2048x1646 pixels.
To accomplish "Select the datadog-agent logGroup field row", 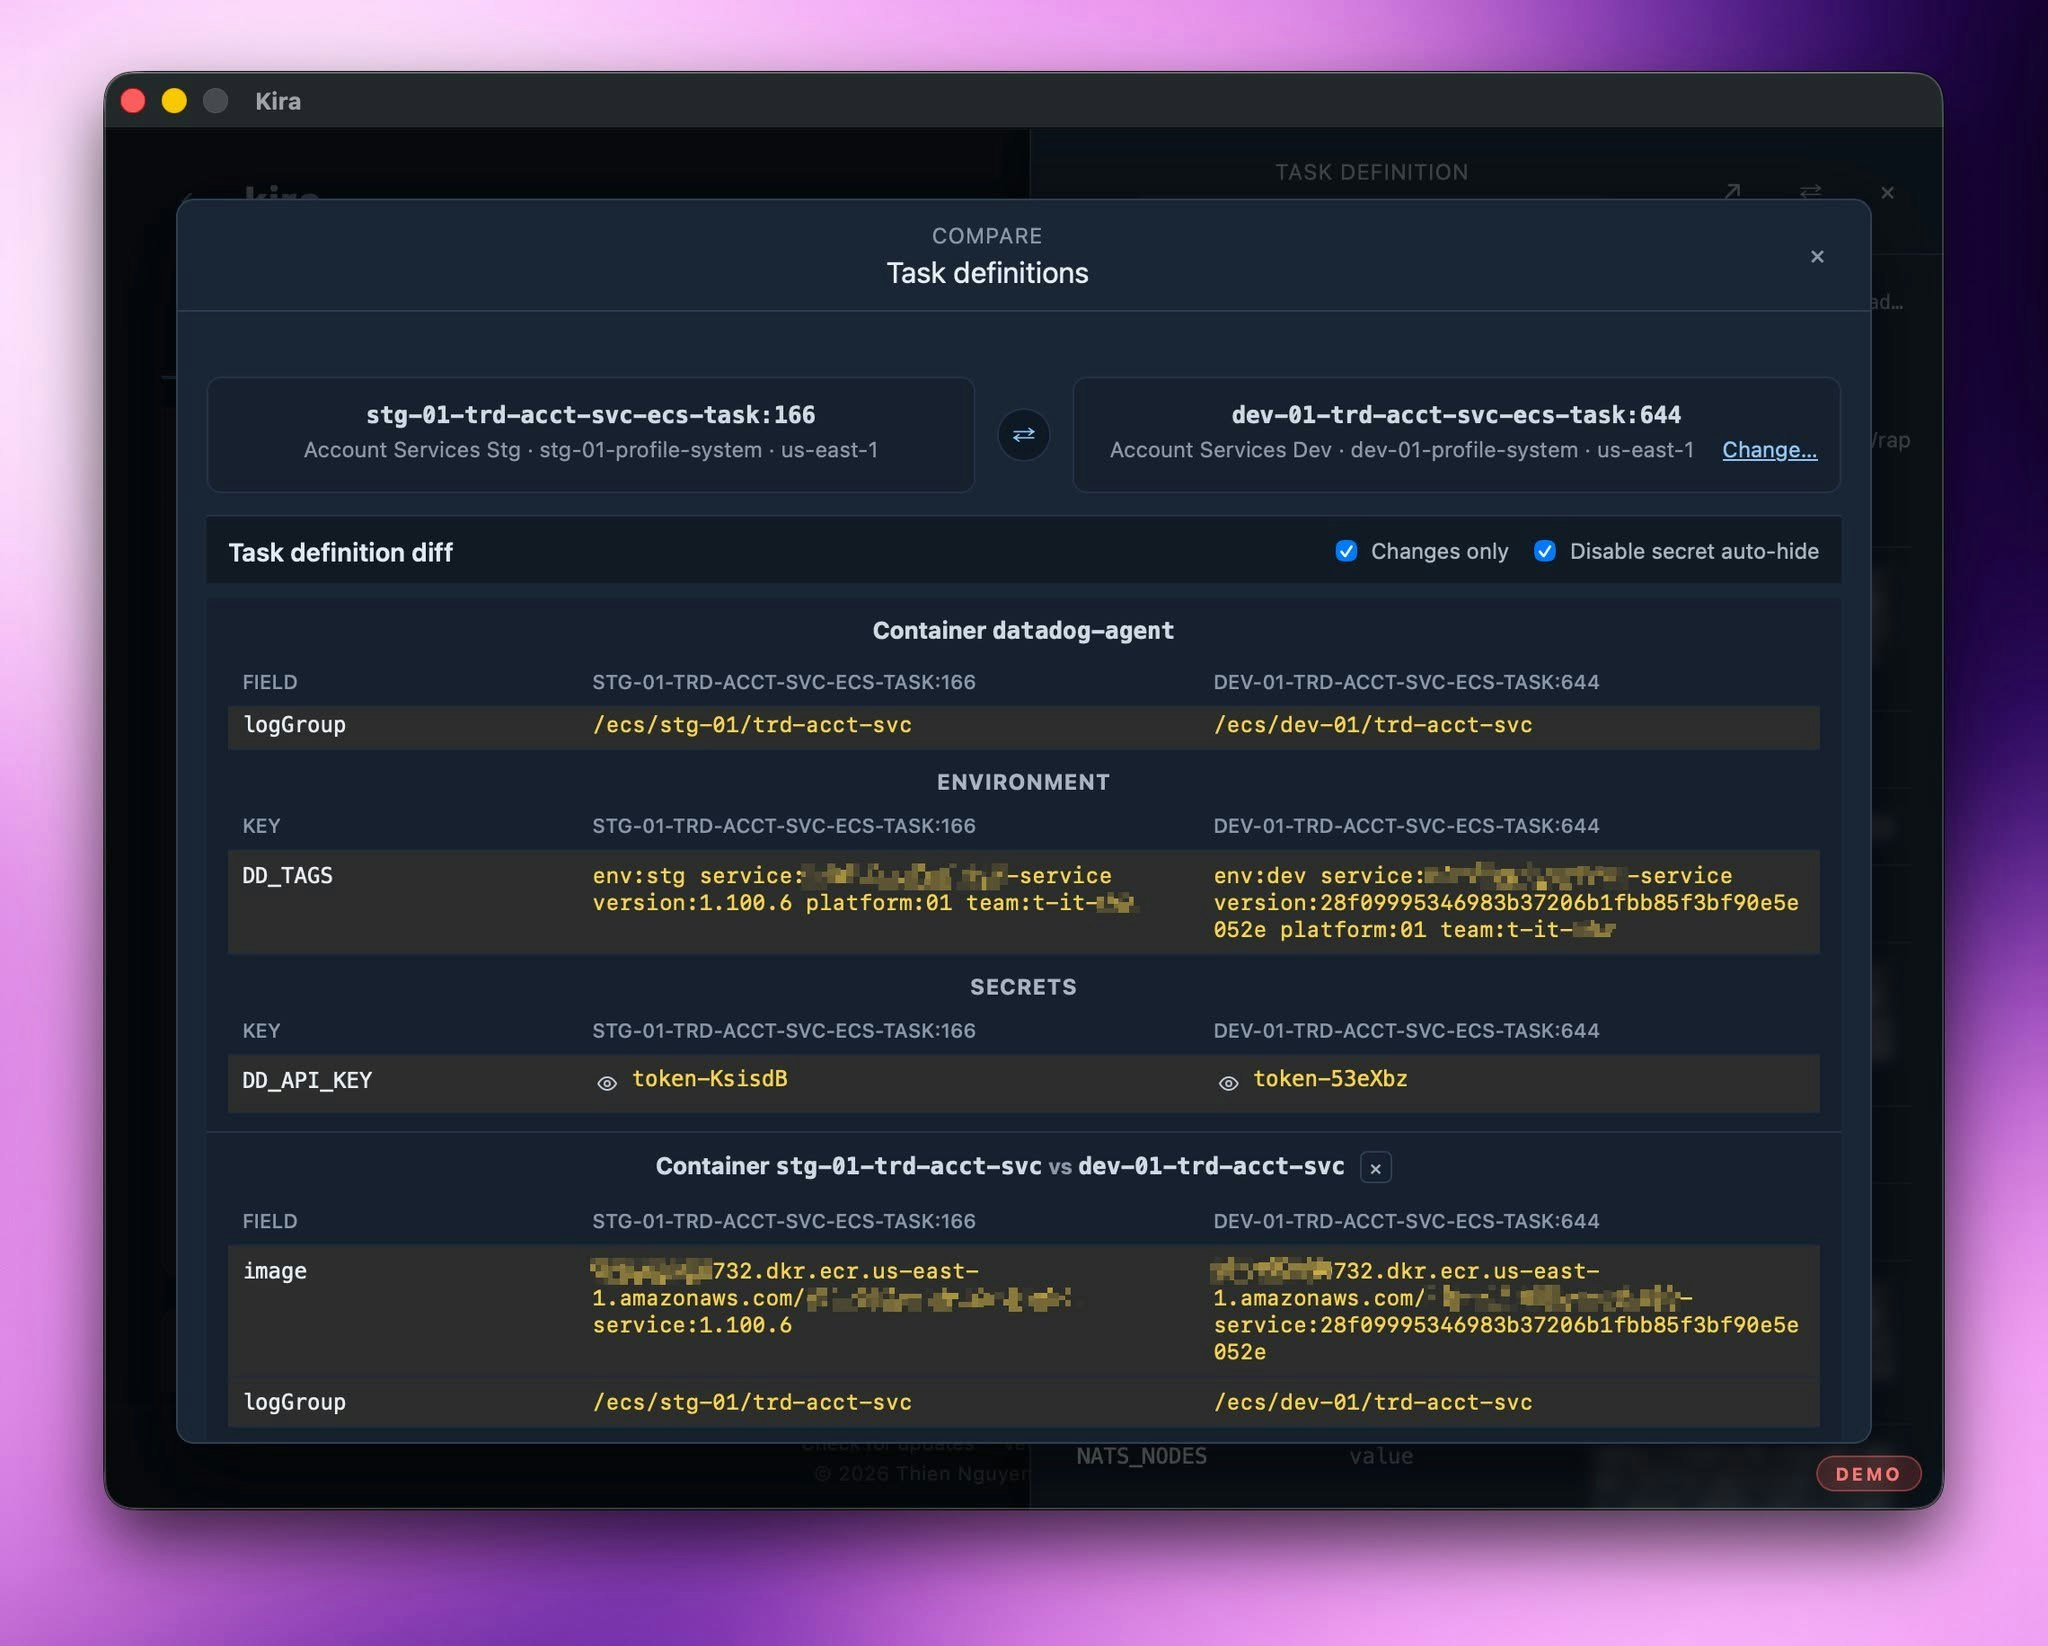I will coord(1023,726).
